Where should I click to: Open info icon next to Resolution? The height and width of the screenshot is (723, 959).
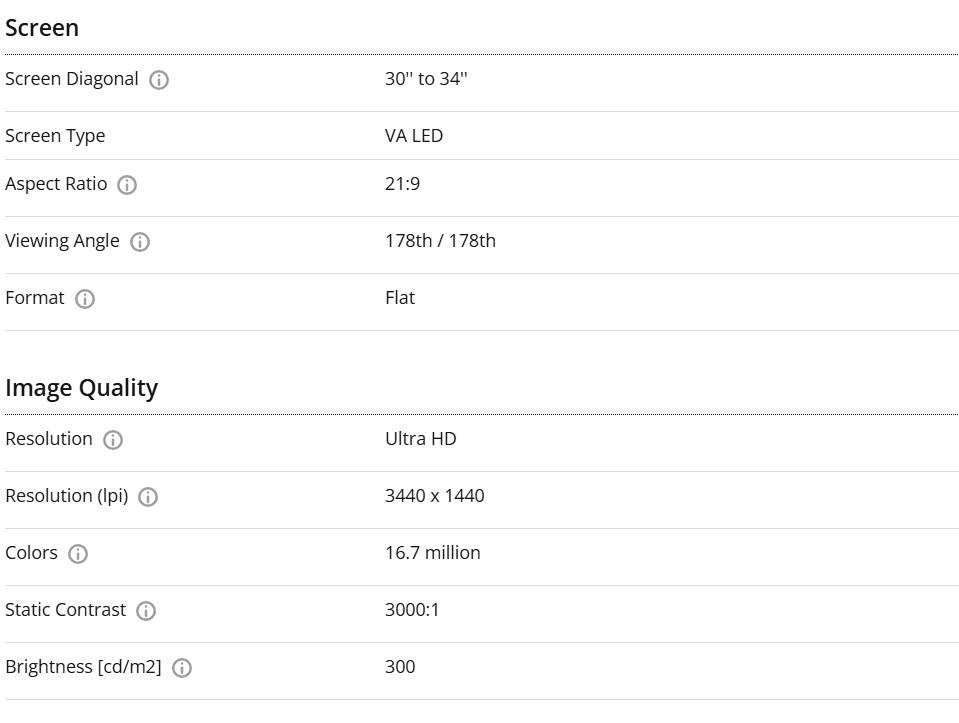tap(113, 440)
